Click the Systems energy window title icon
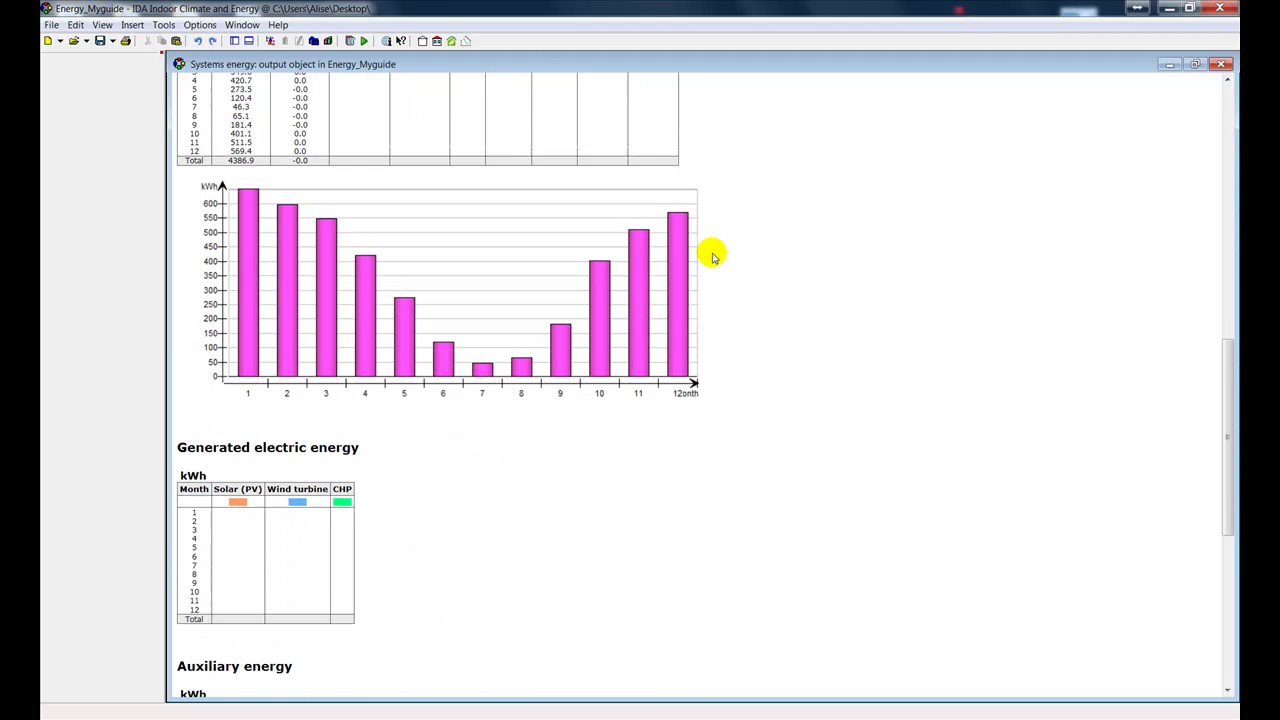 (x=179, y=64)
